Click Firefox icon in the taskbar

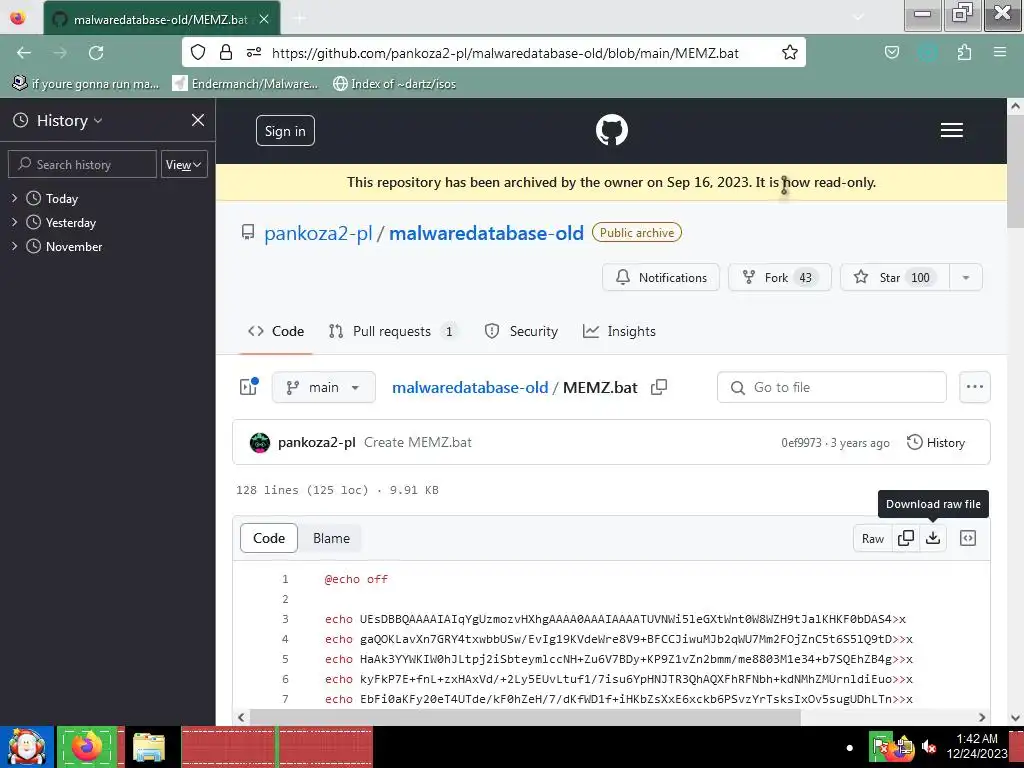tap(87, 746)
